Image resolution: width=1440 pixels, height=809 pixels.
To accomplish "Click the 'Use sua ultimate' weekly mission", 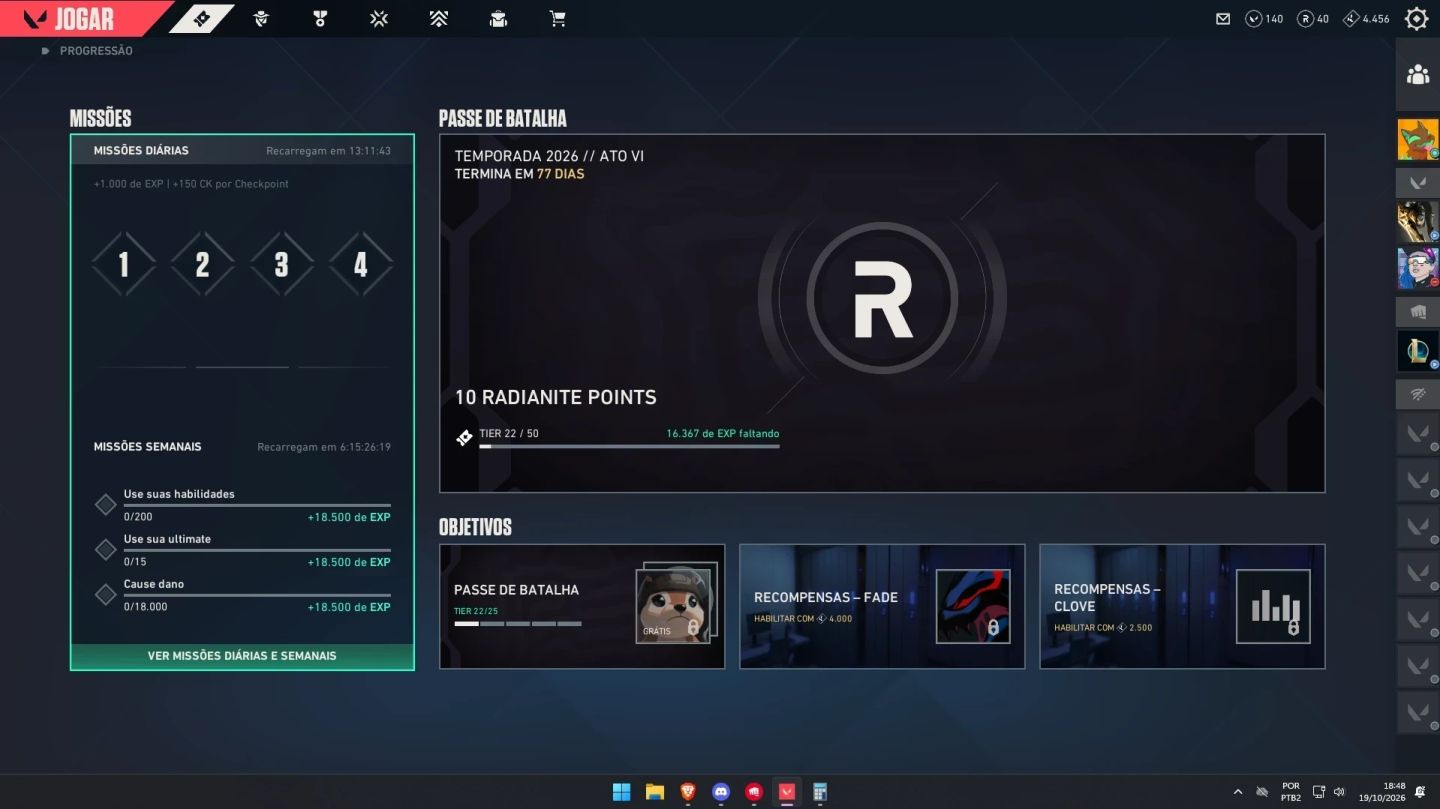I will [242, 550].
